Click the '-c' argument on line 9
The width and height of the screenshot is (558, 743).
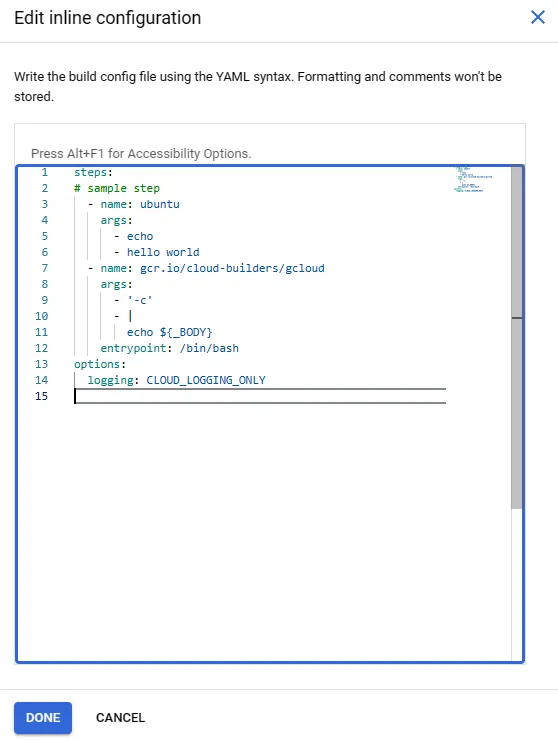click(x=140, y=300)
